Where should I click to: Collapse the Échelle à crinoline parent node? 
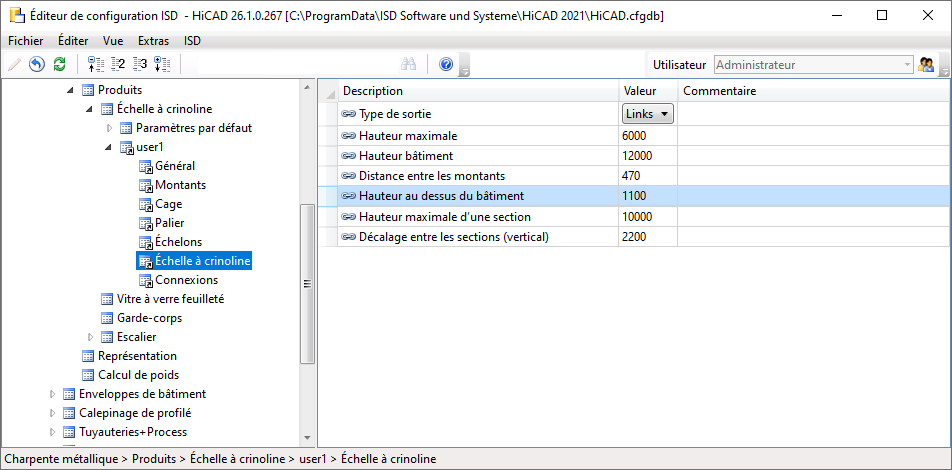90,109
